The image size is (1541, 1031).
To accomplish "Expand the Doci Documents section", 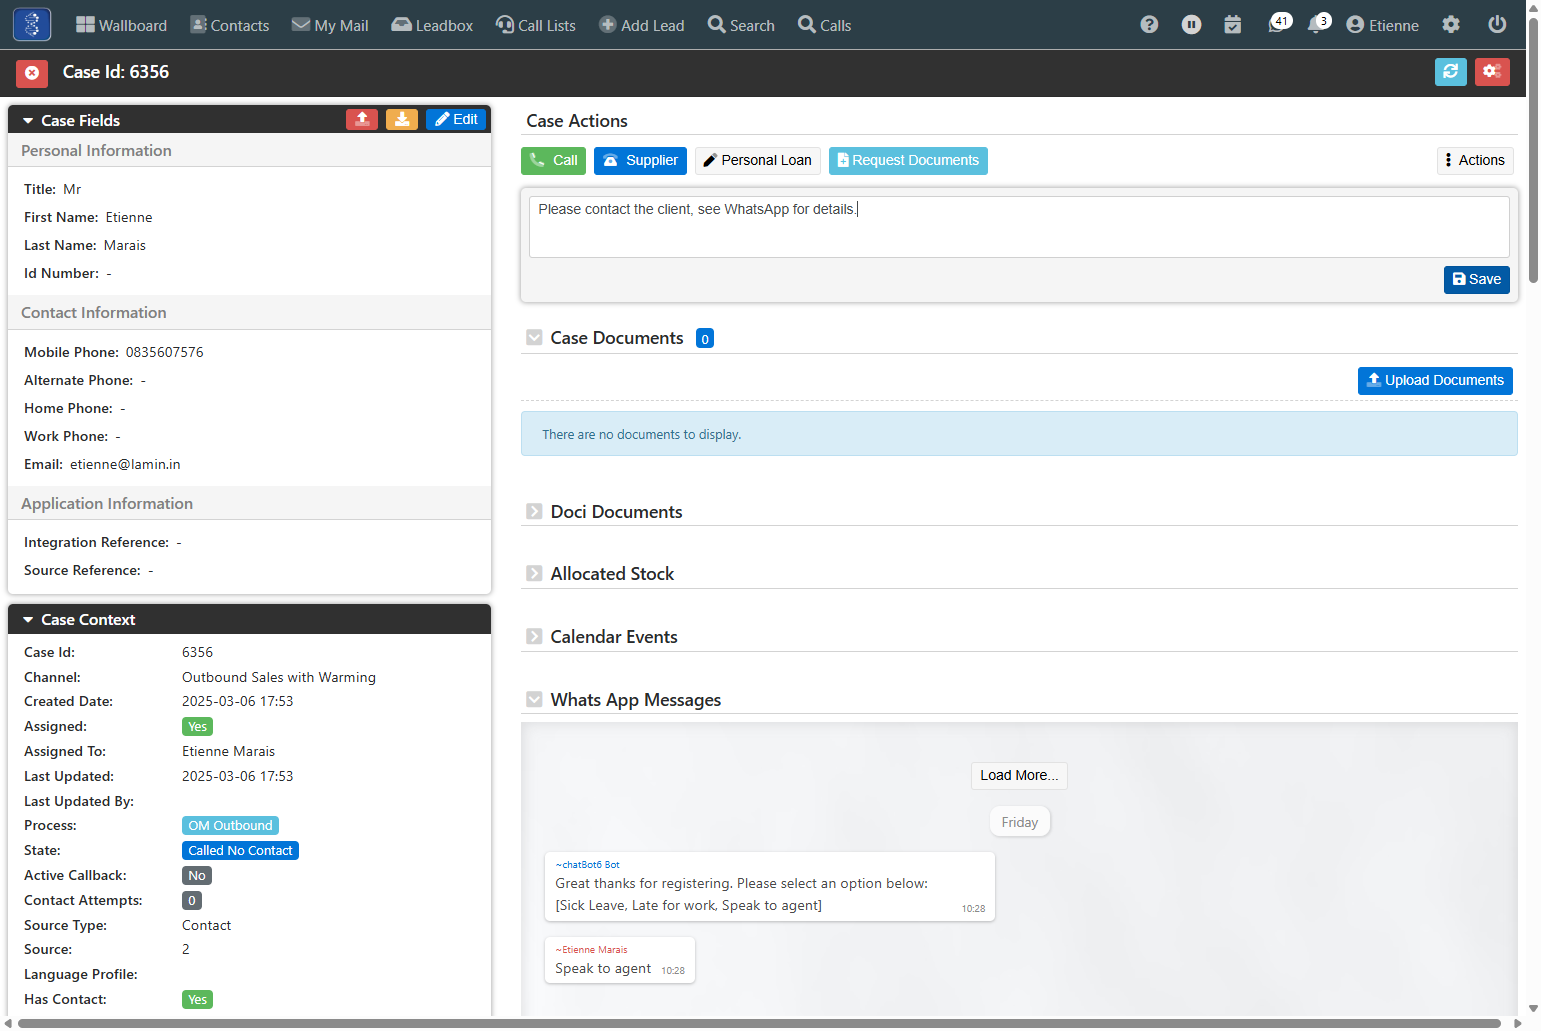I will pos(534,512).
